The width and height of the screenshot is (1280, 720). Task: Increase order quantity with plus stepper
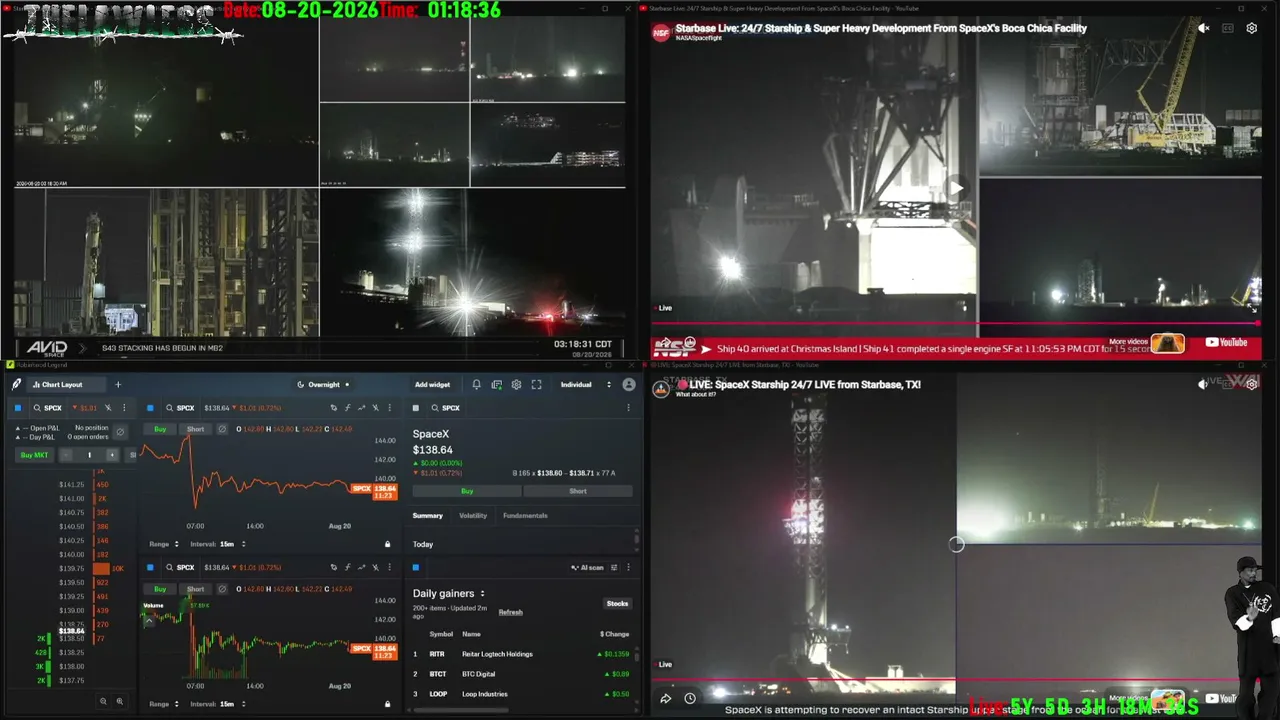[112, 455]
